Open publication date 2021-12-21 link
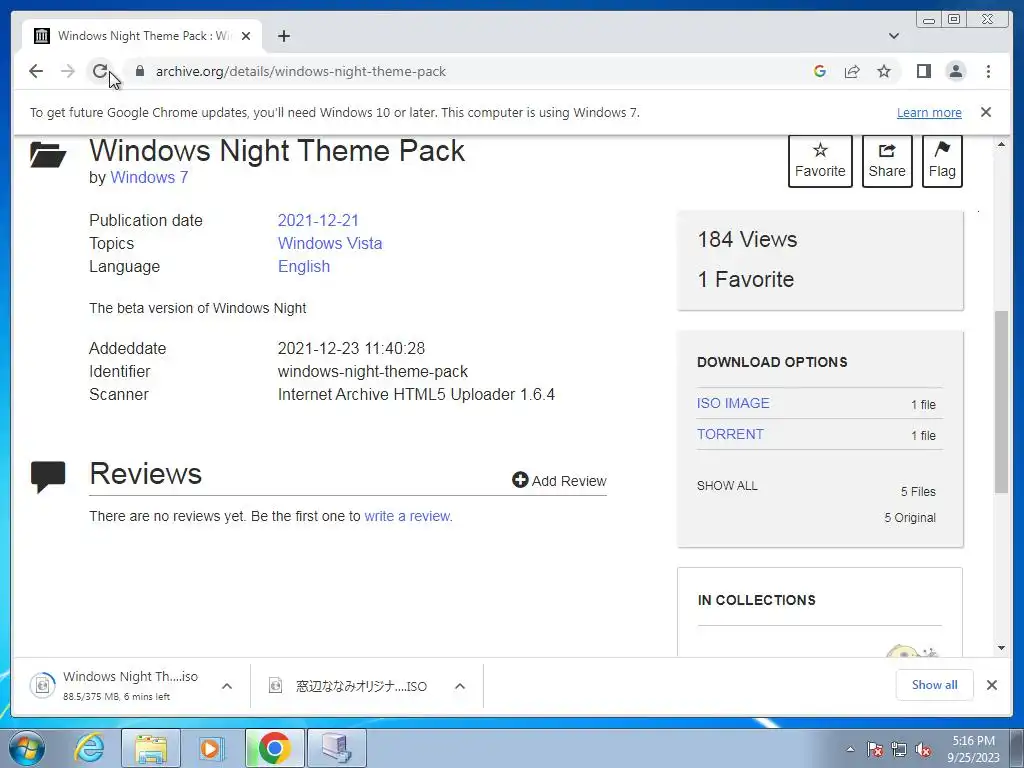The width and height of the screenshot is (1024, 768). [x=318, y=220]
